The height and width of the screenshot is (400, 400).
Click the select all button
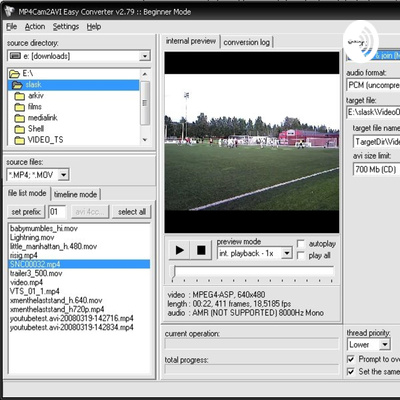click(132, 212)
